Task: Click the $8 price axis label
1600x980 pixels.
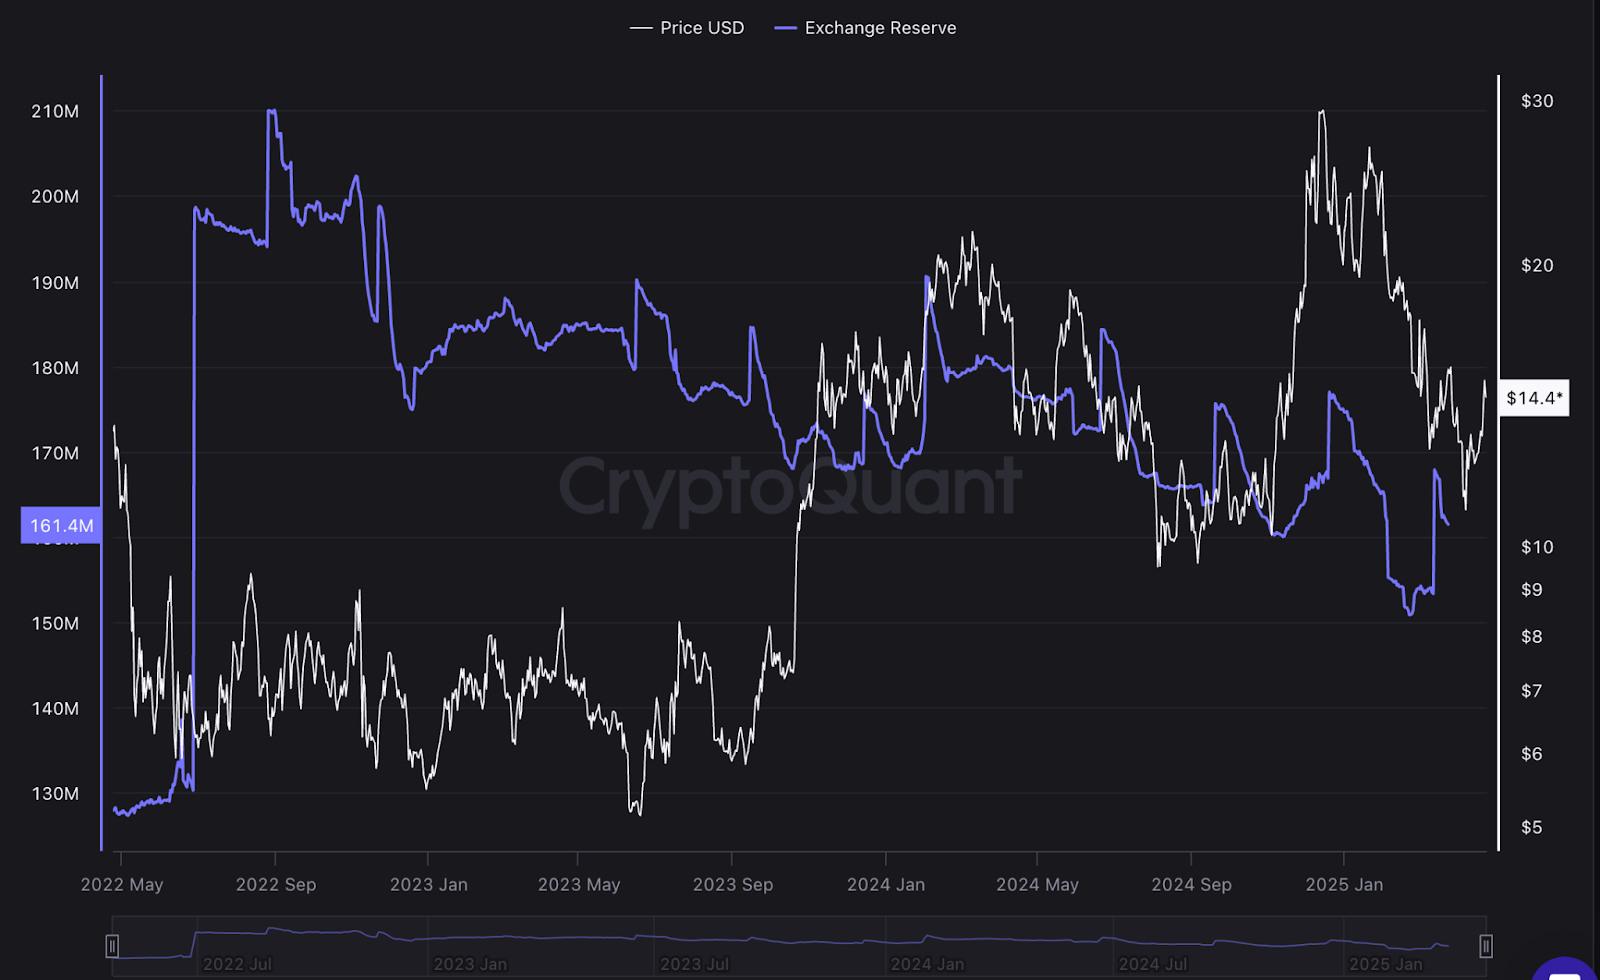Action: pos(1532,636)
